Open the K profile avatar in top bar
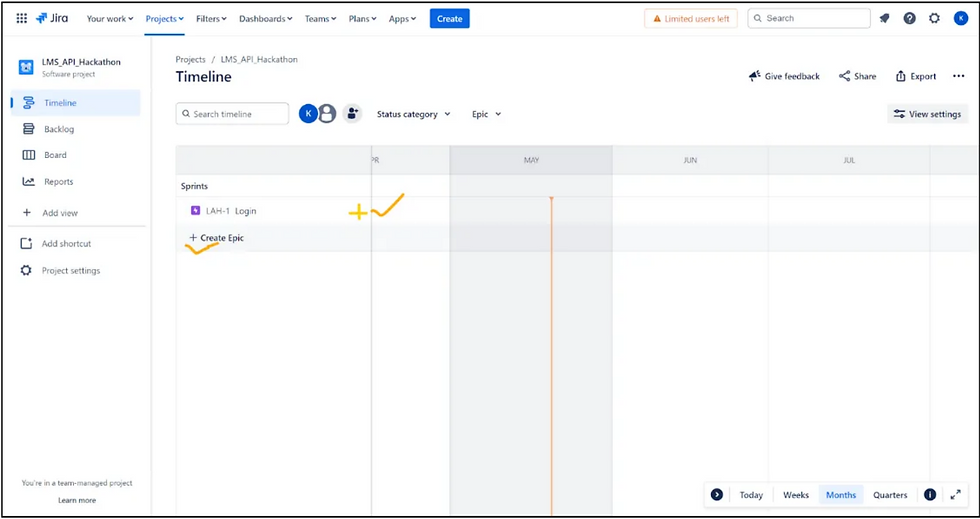The image size is (980, 519). (x=961, y=19)
